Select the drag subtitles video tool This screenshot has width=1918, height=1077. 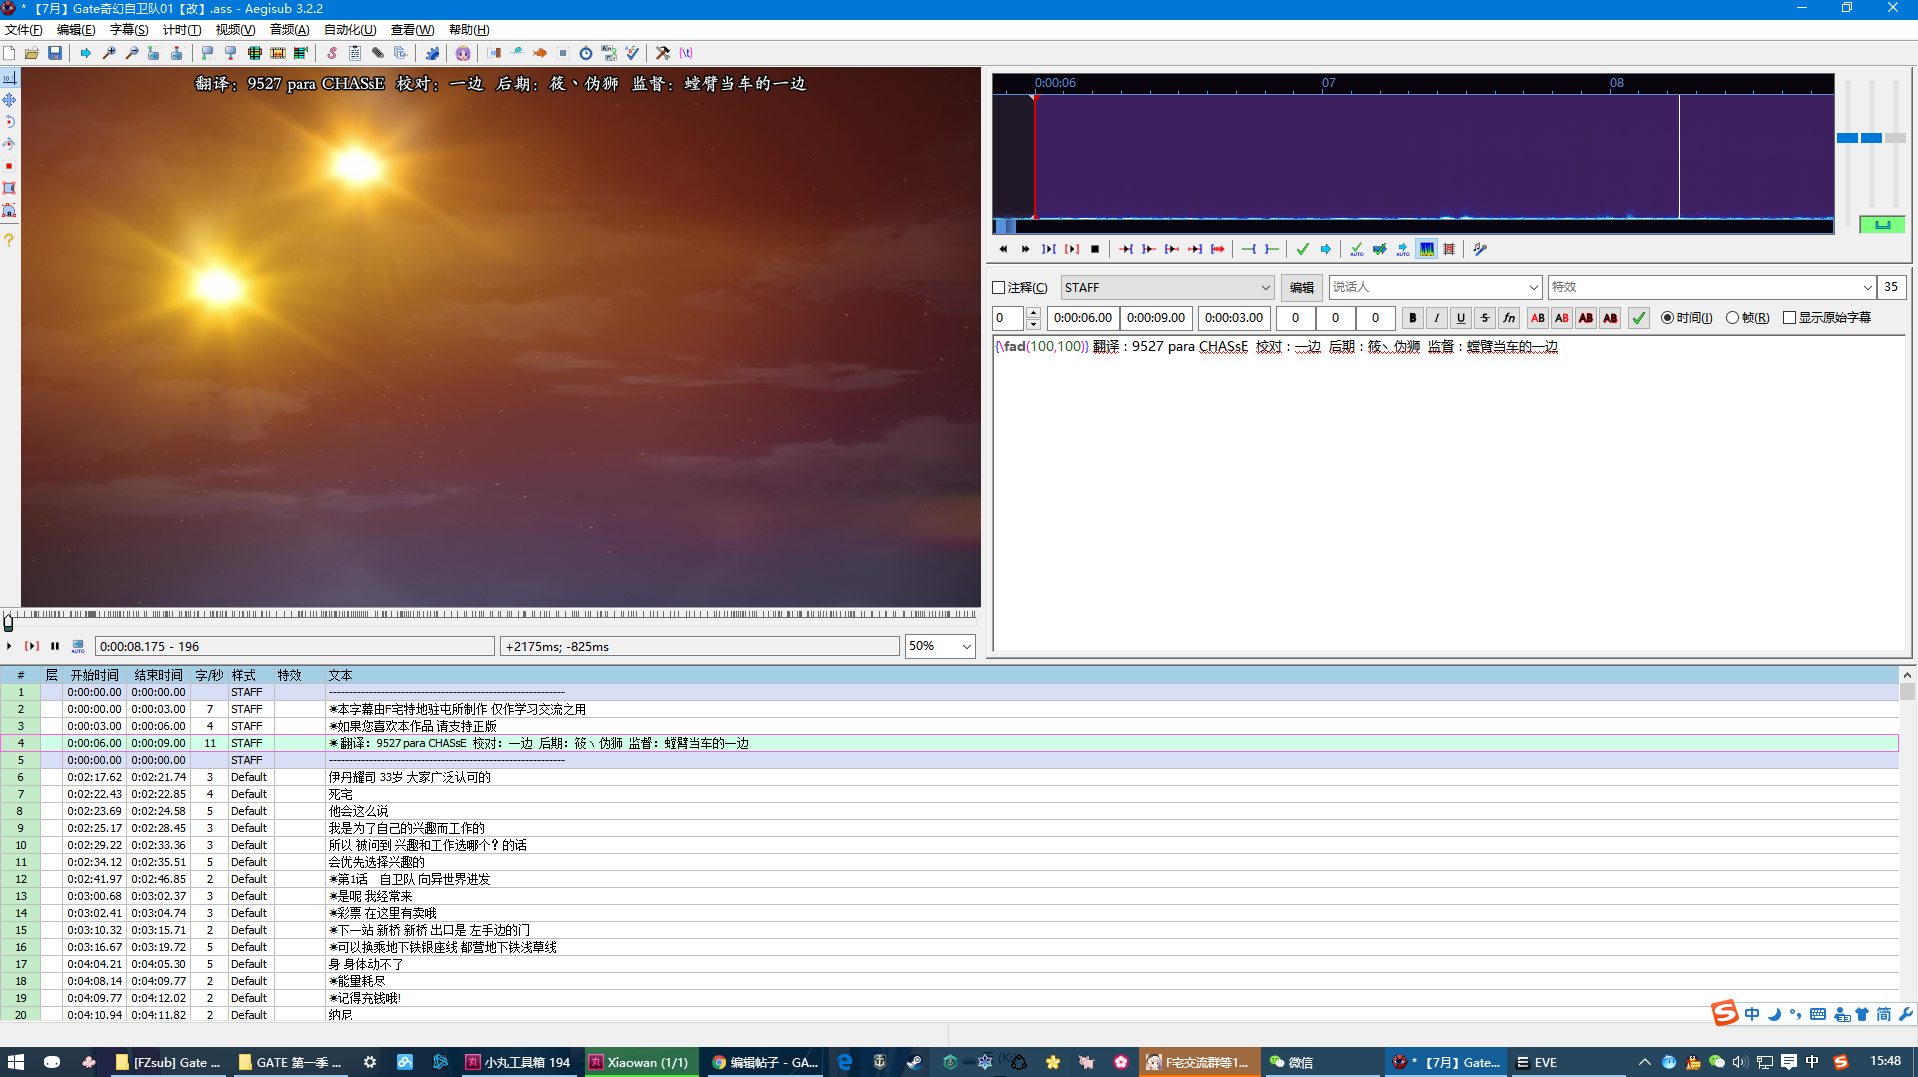click(x=9, y=100)
